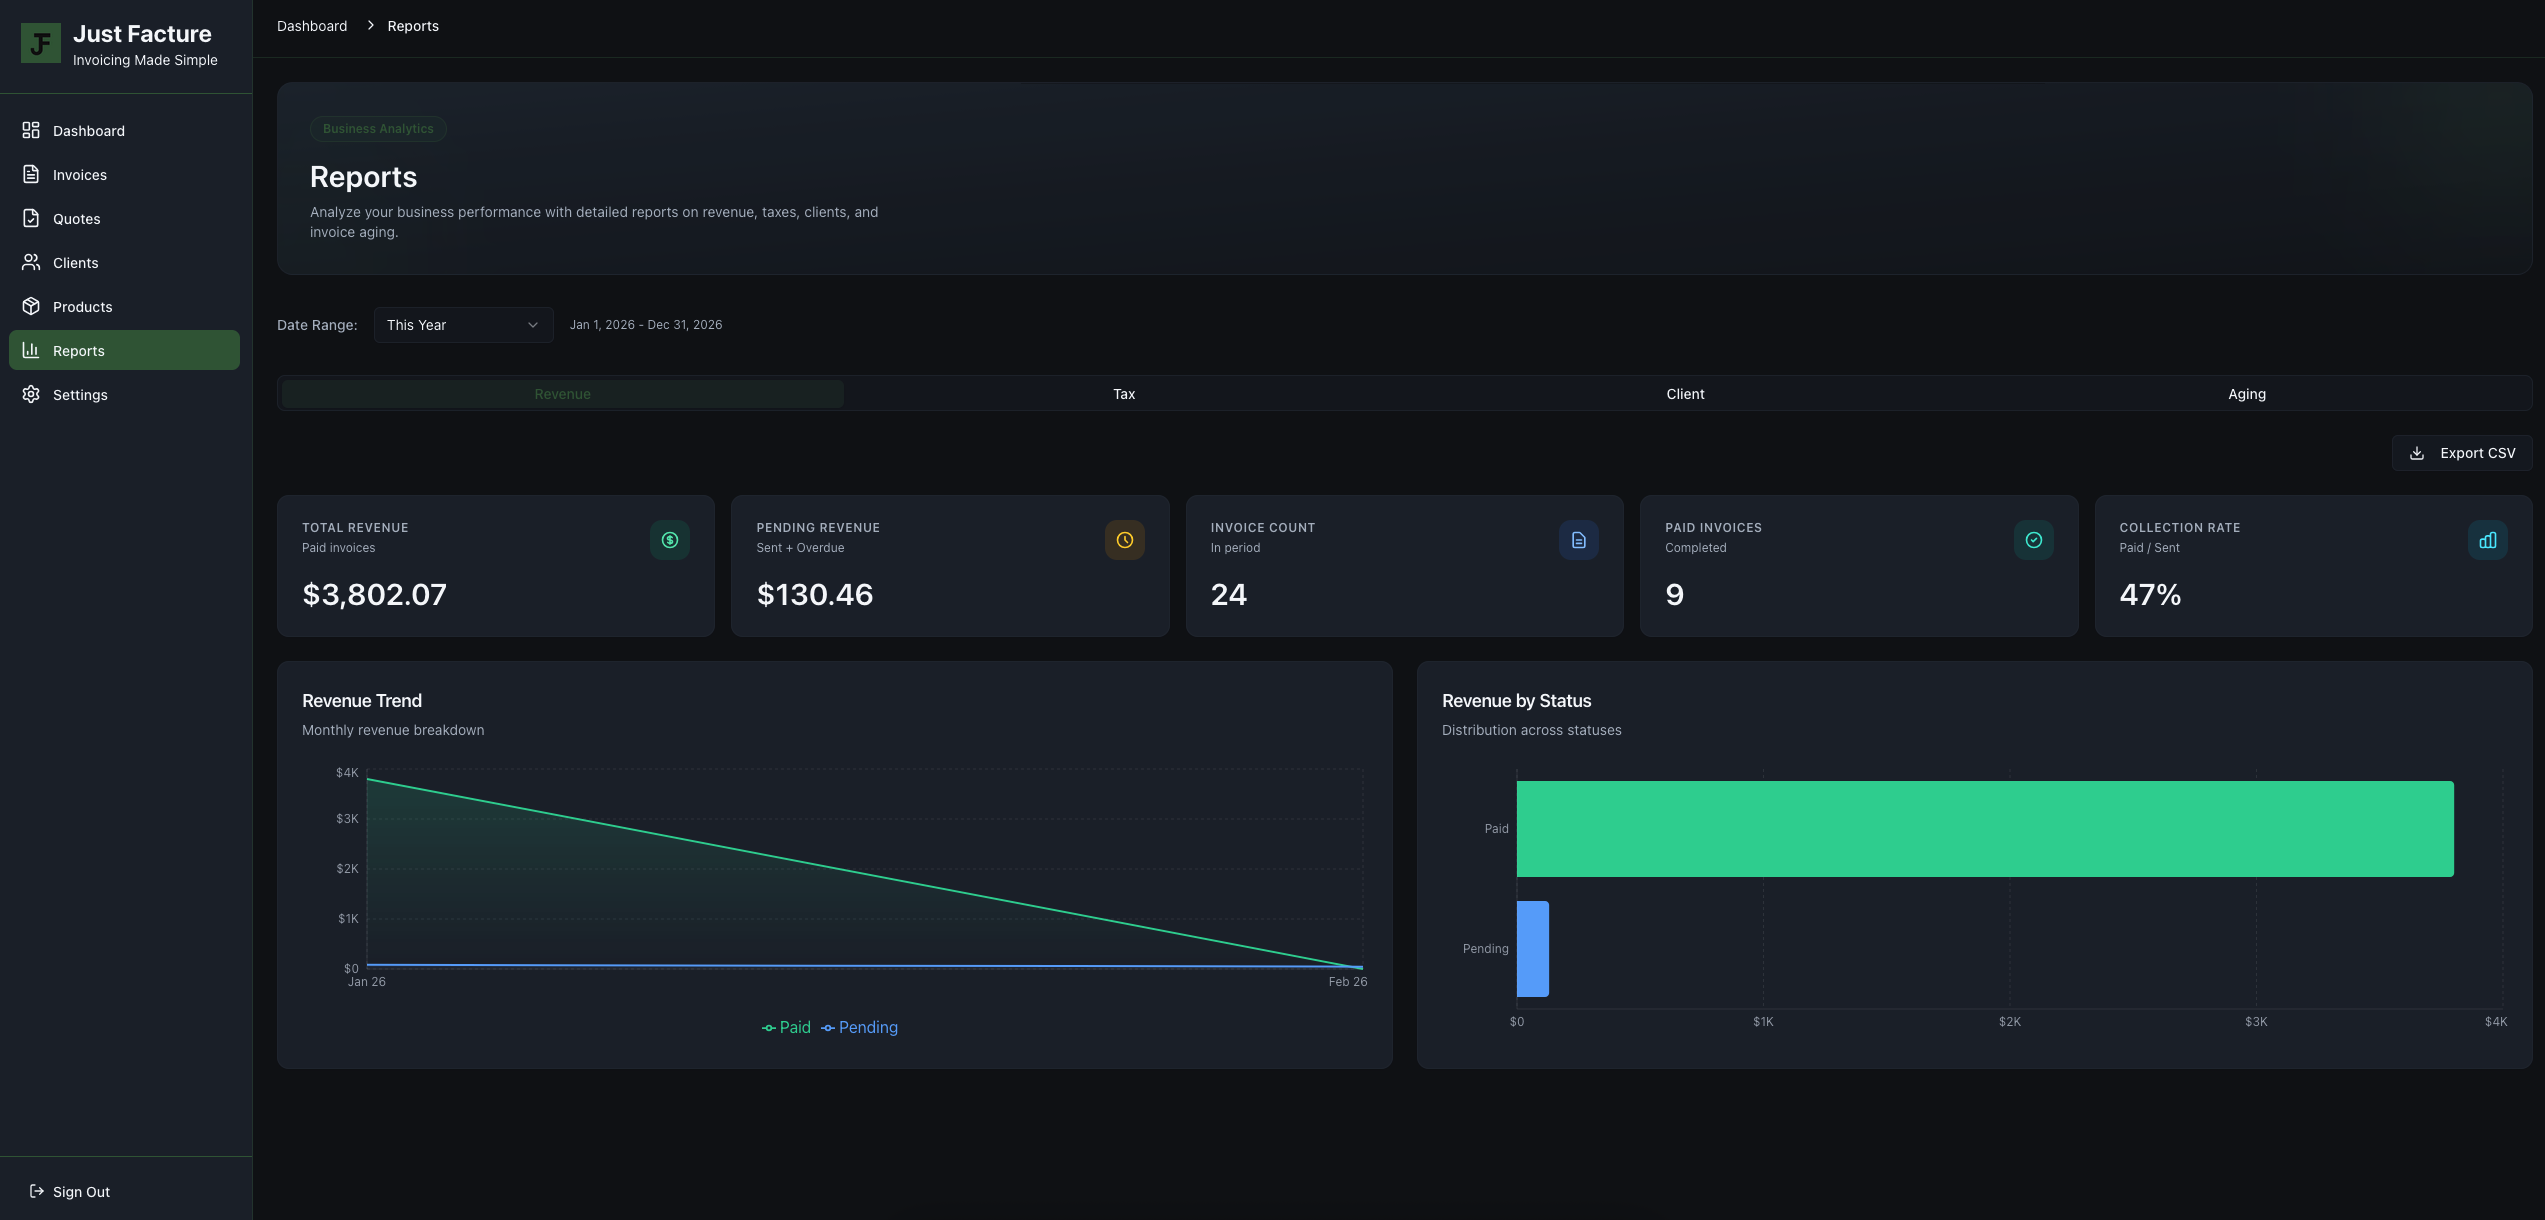
Task: Click the Collection Rate chart icon
Action: [2487, 540]
